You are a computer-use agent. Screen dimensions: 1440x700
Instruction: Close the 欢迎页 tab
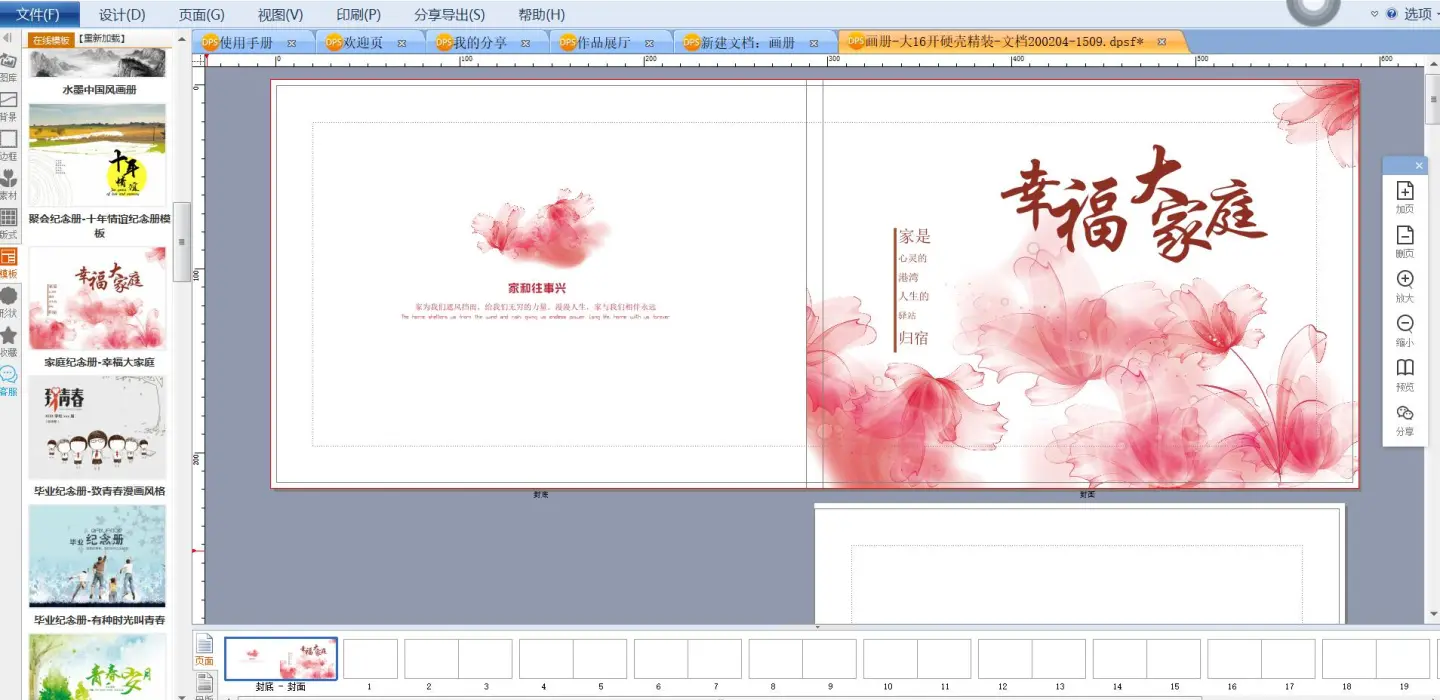[x=402, y=43]
